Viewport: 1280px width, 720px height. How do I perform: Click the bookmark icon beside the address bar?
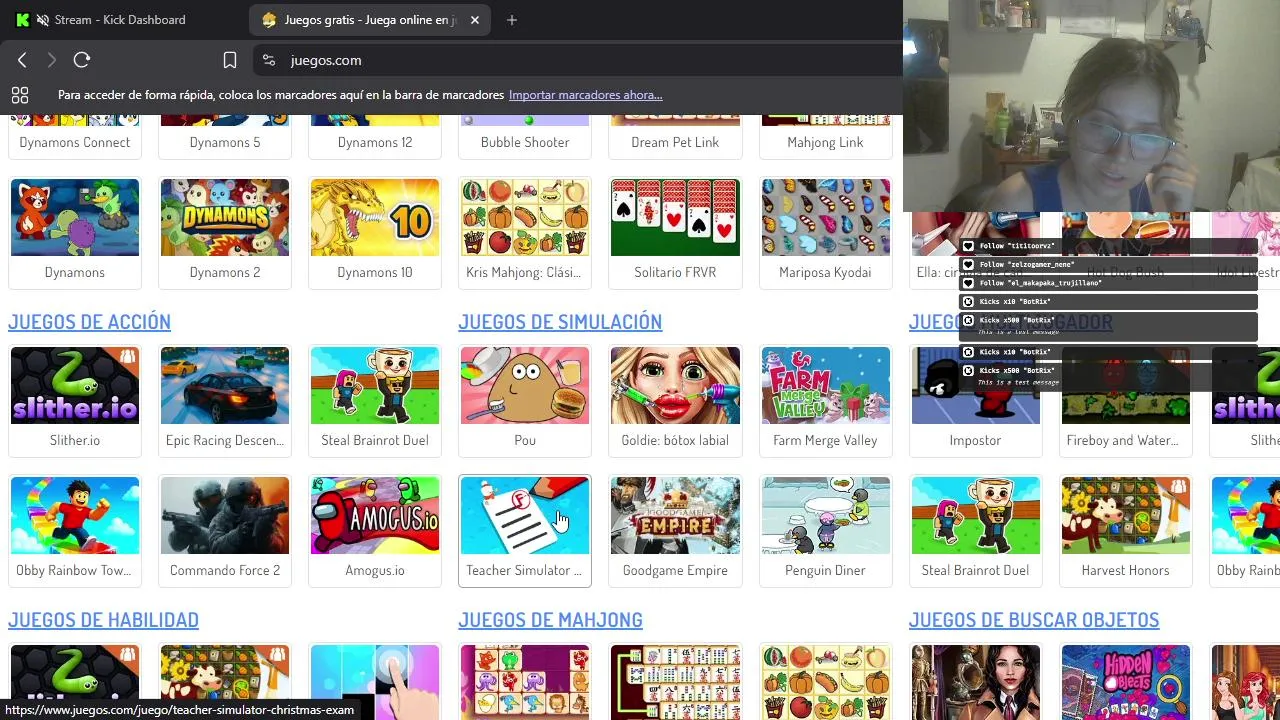230,60
